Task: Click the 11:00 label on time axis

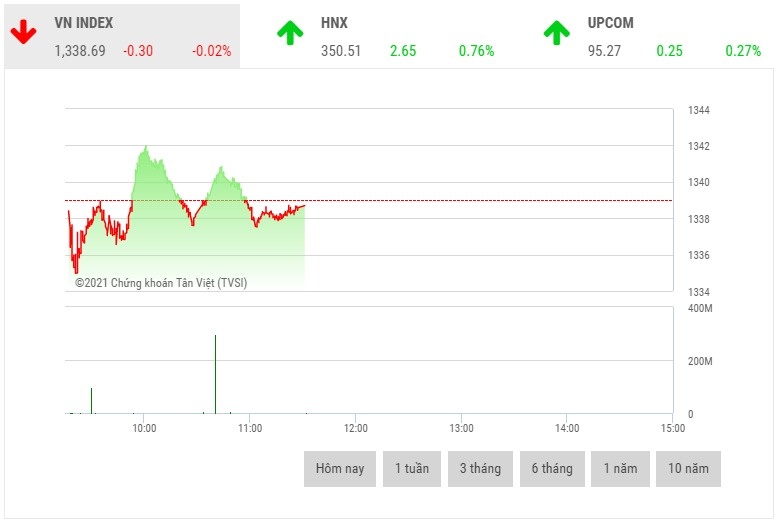Action: pos(250,428)
